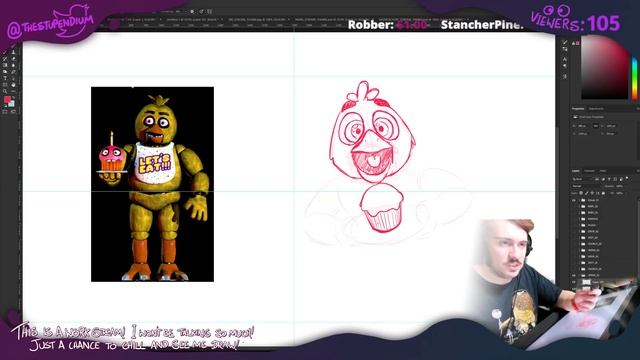Click the Y position field in Properties
Screen dimensions: 640x360
pyautogui.click(x=611, y=134)
